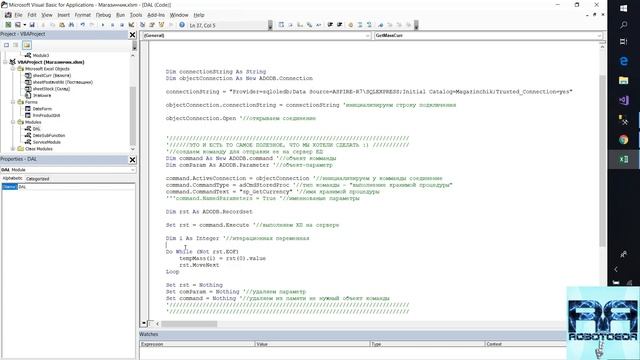Click the Toggle Bookmark flag icon

pyautogui.click(x=380, y=25)
